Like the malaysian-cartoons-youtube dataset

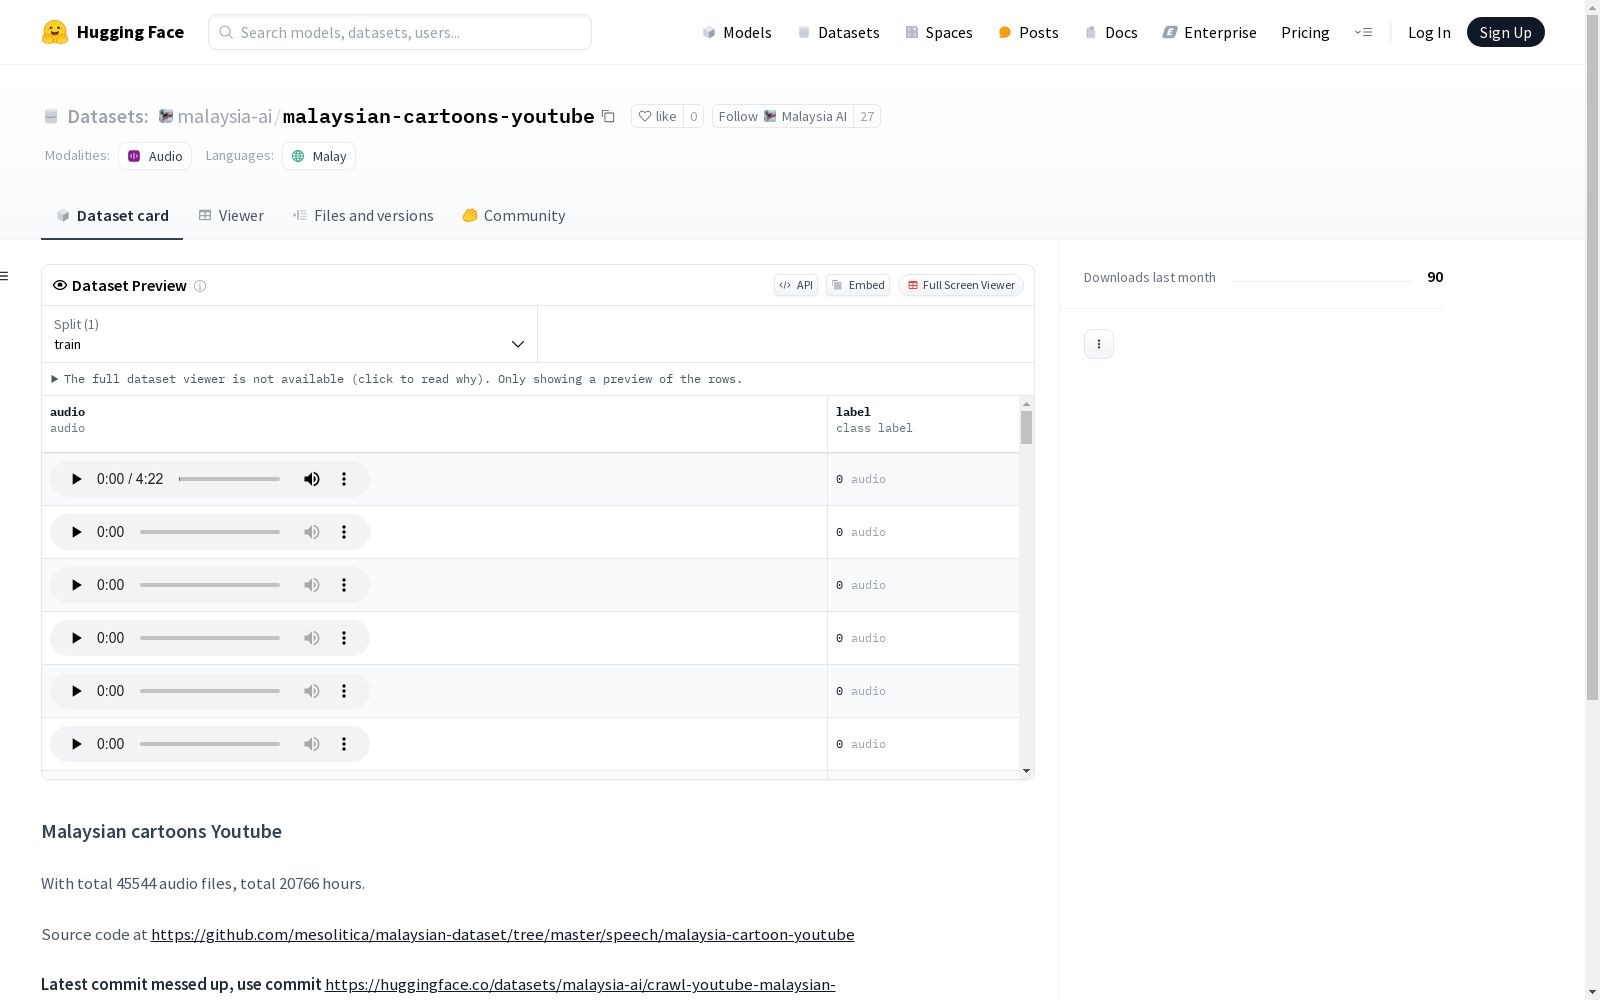point(657,116)
